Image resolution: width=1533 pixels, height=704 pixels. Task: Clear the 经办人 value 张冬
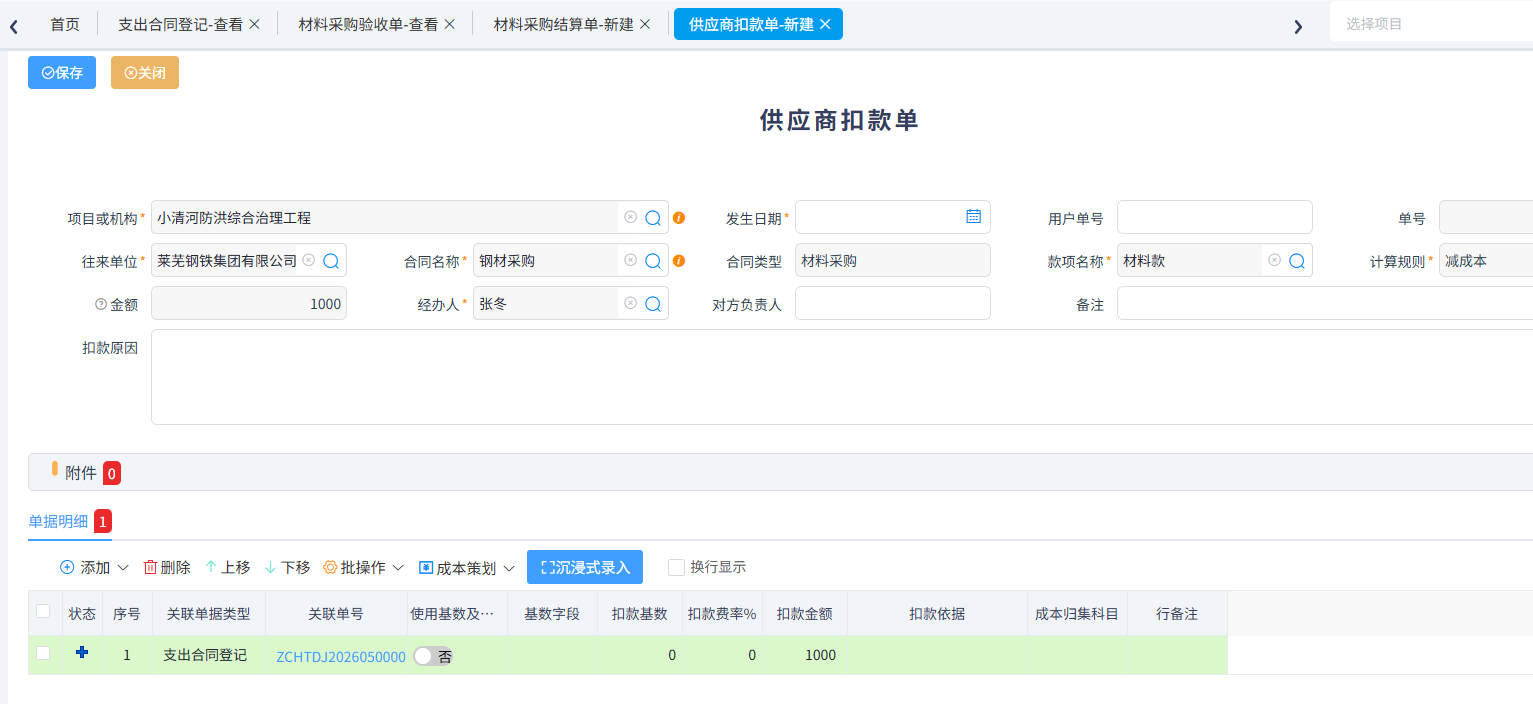tap(630, 303)
